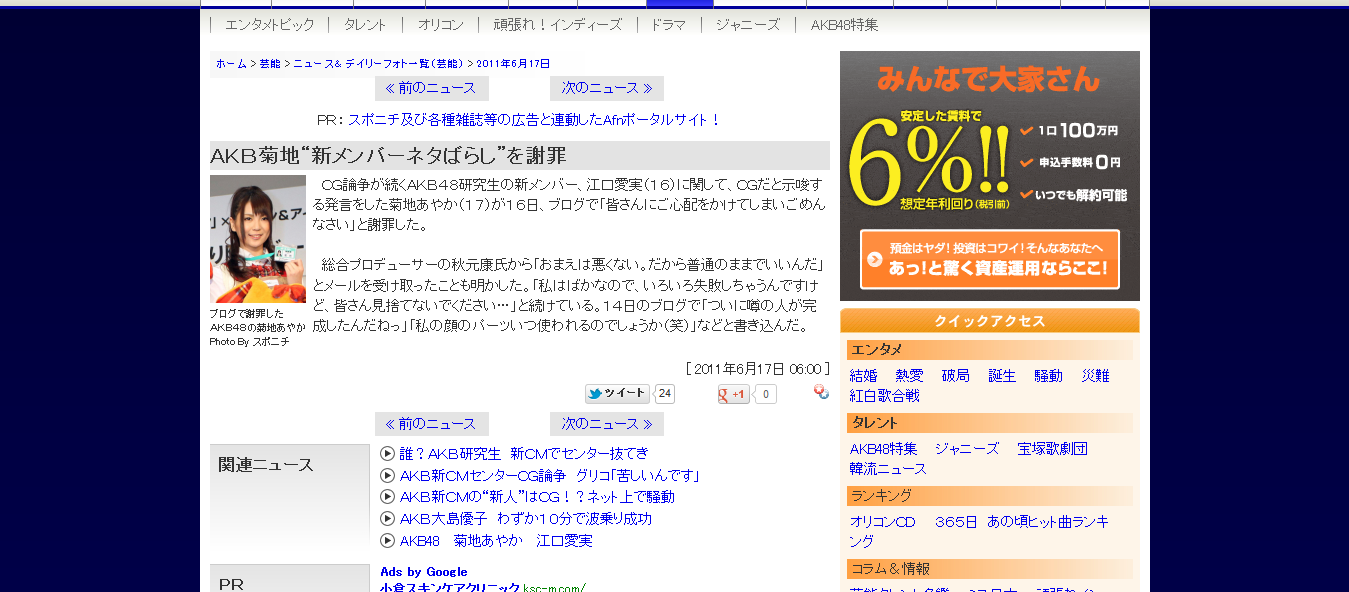1349x592 pixels.
Task: Click あっ!と驚く資産運用ならここ! button
Action: [990, 260]
